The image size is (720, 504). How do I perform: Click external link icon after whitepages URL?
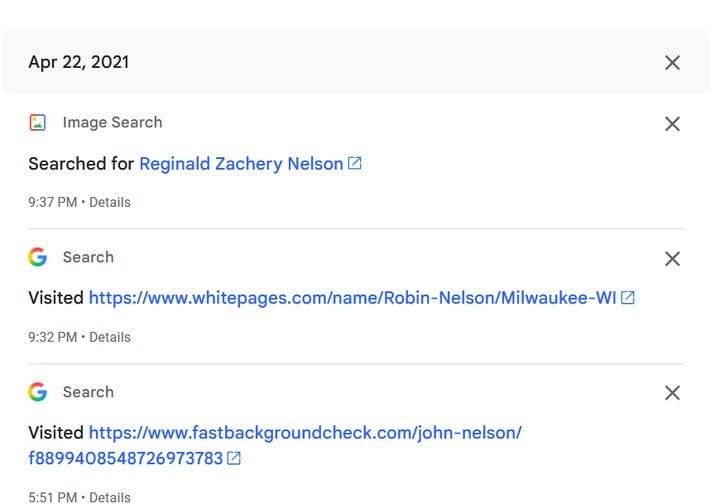[628, 298]
